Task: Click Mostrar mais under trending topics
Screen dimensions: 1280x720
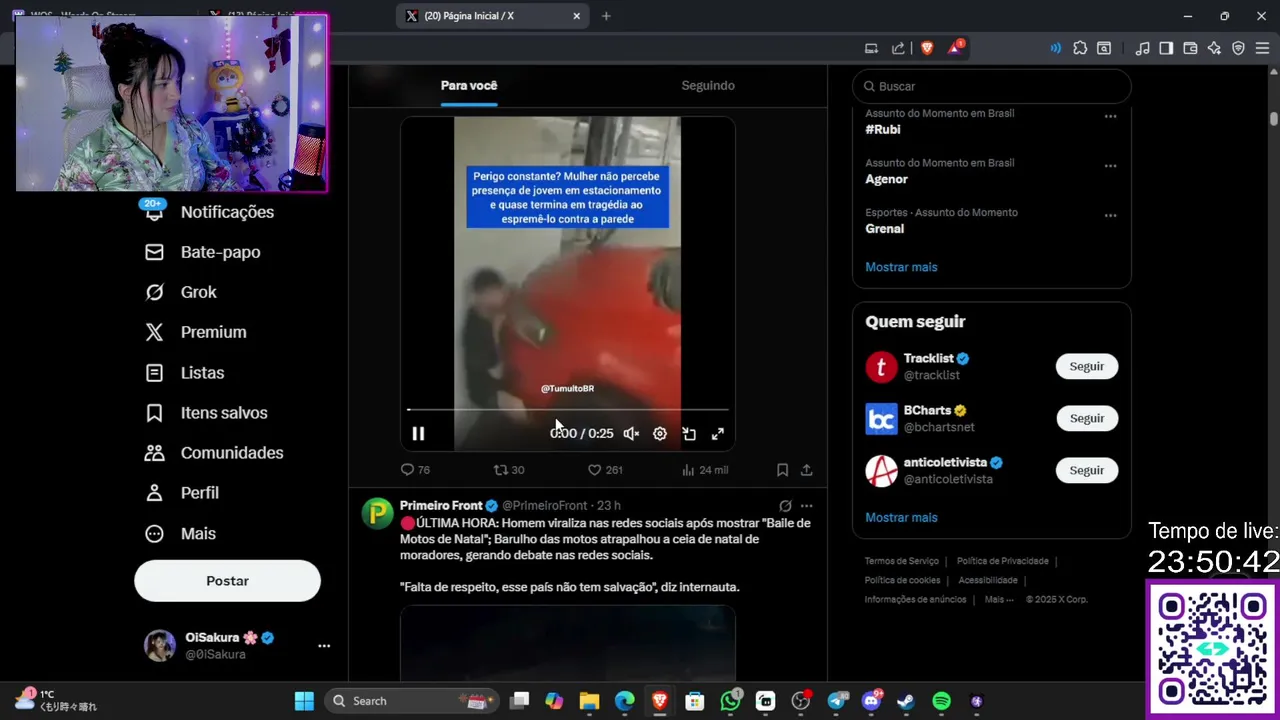Action: pyautogui.click(x=901, y=267)
